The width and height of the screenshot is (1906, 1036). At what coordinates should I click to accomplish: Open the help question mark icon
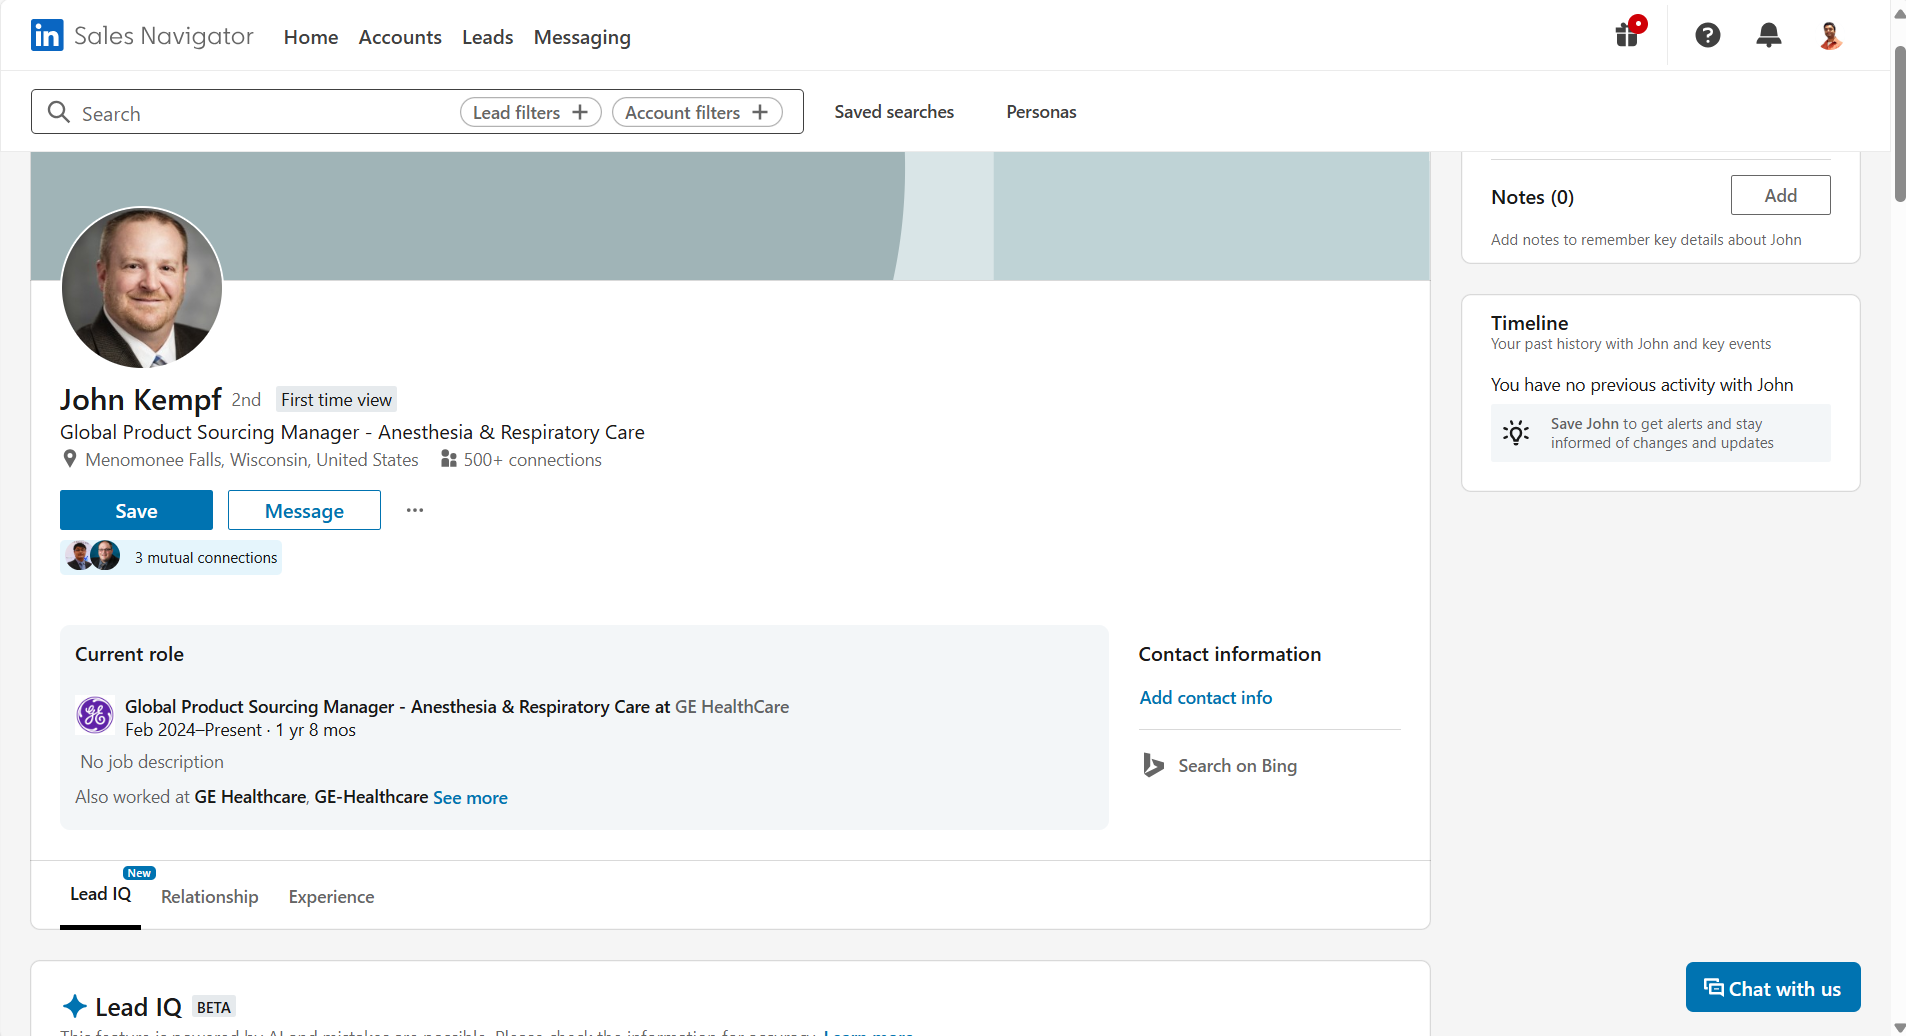click(1707, 36)
